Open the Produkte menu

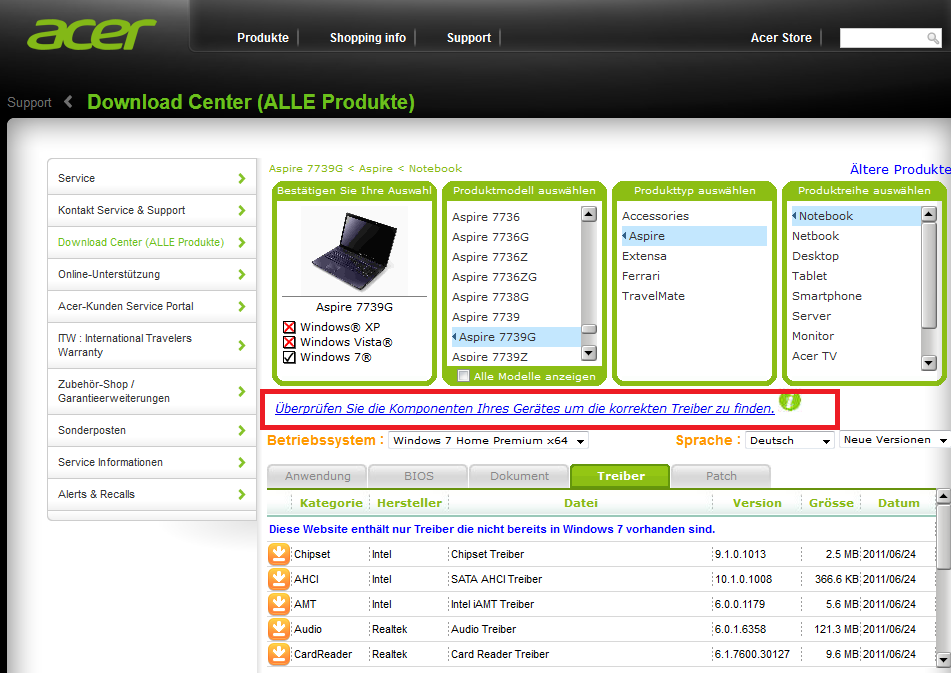pos(263,38)
